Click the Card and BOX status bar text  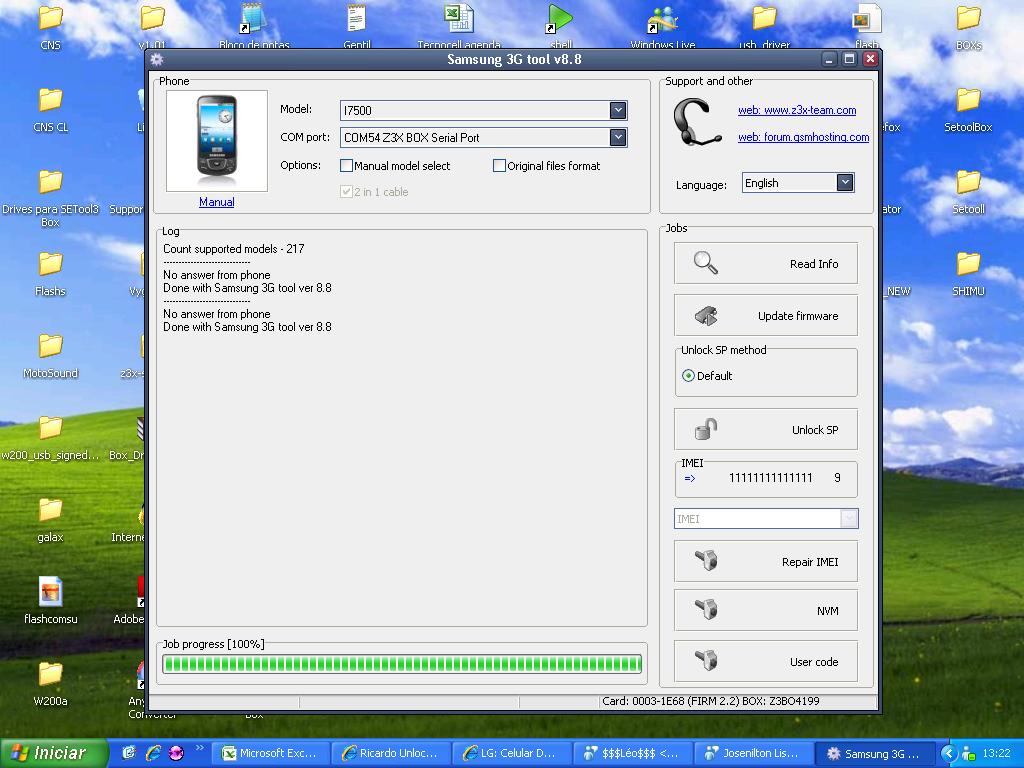[711, 701]
